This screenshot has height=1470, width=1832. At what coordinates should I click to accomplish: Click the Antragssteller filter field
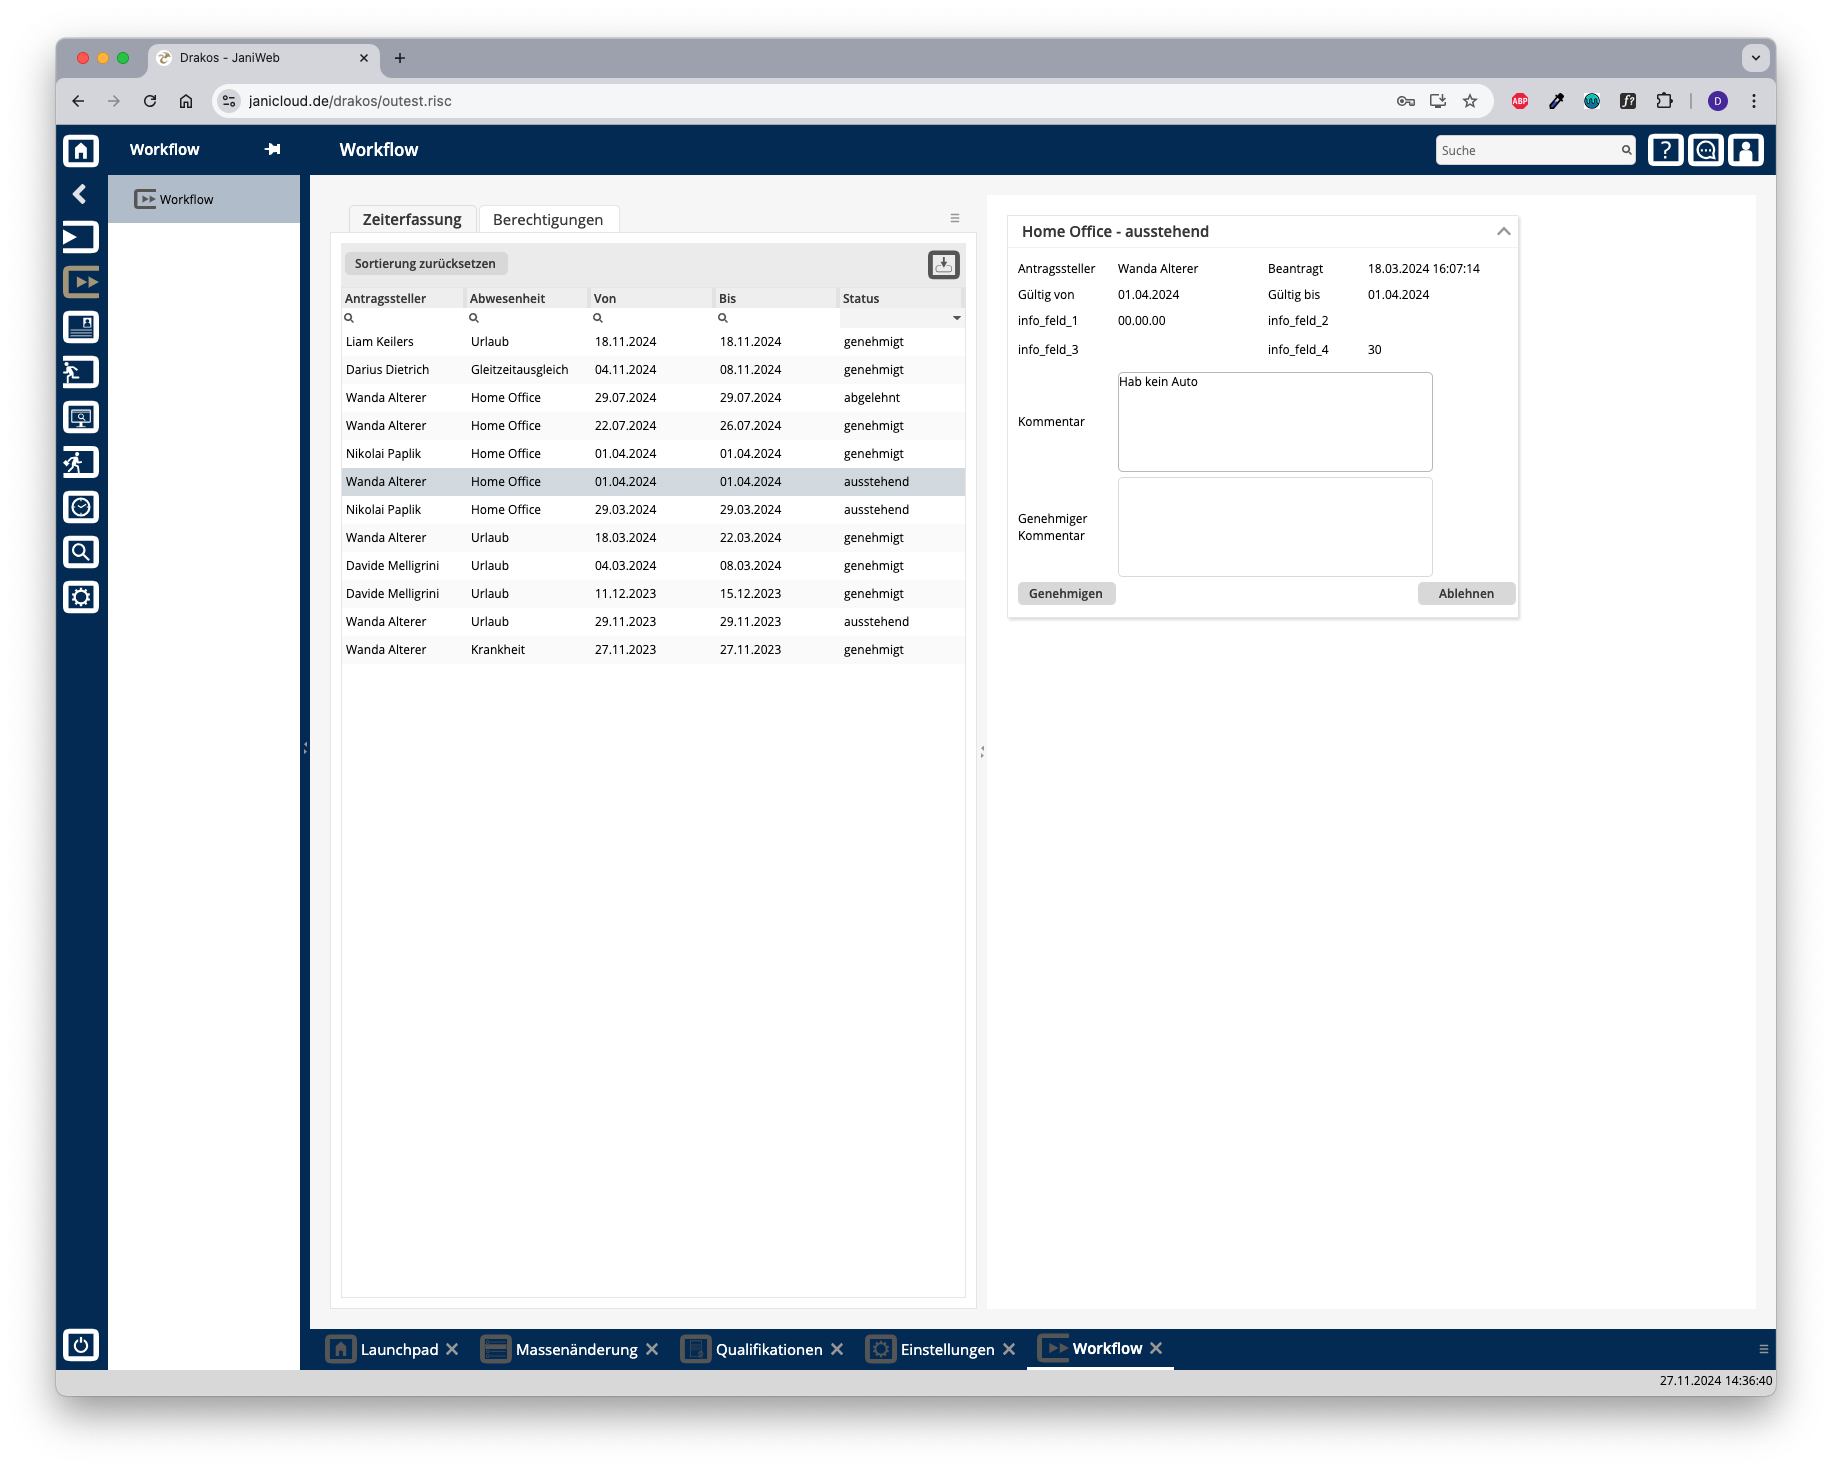[x=402, y=318]
